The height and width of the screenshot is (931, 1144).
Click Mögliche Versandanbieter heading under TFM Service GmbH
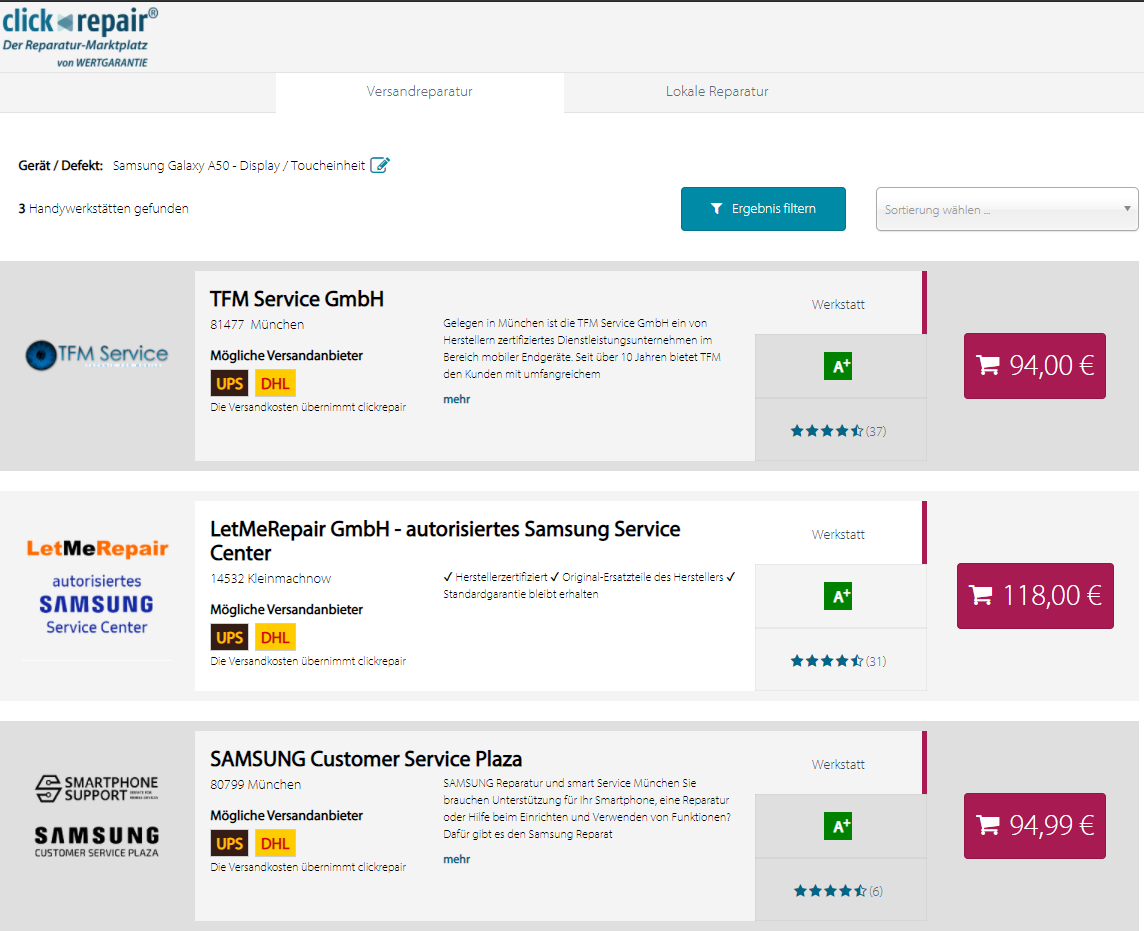[287, 356]
